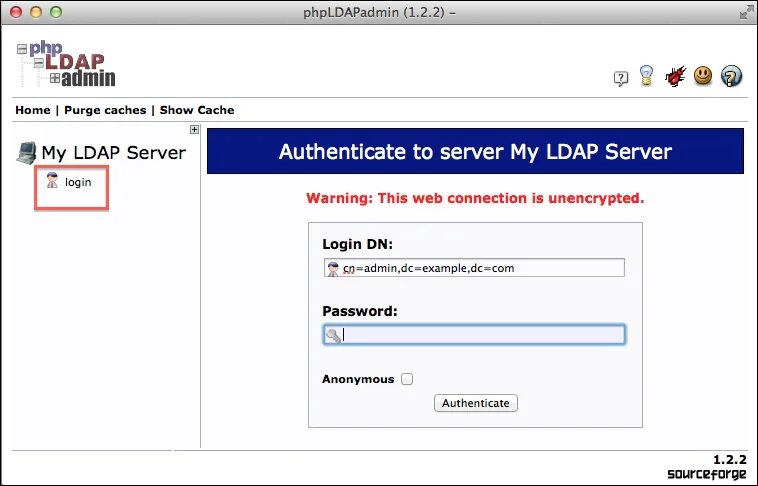Viewport: 758px width, 486px height.
Task: Click the red bug report icon
Action: click(675, 76)
